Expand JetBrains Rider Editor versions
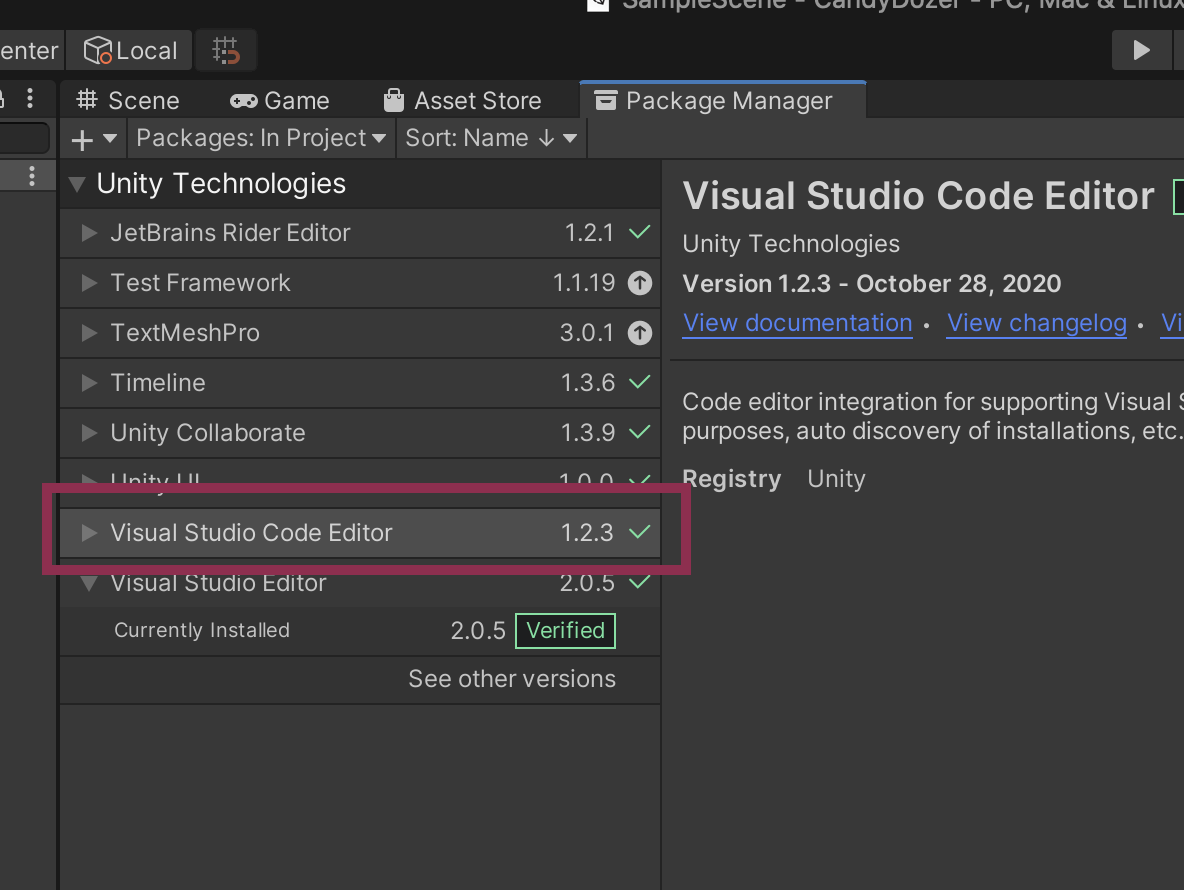This screenshot has width=1184, height=890. pos(89,233)
